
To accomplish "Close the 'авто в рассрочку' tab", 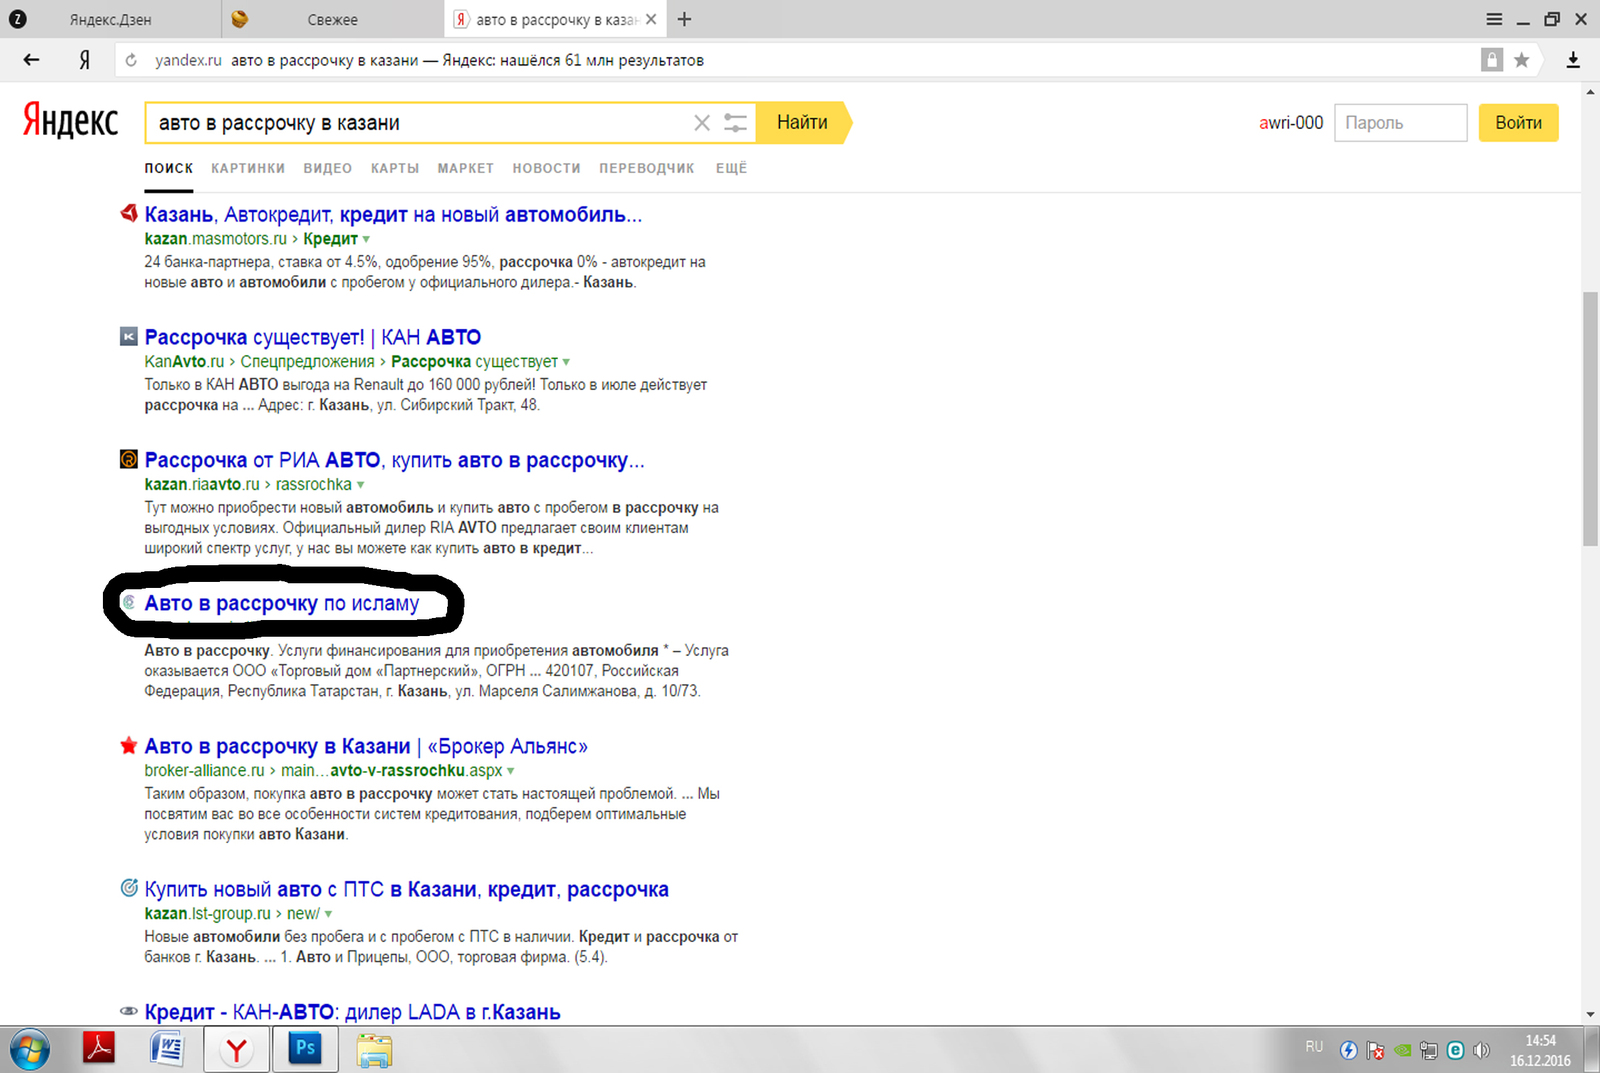I will tap(651, 19).
